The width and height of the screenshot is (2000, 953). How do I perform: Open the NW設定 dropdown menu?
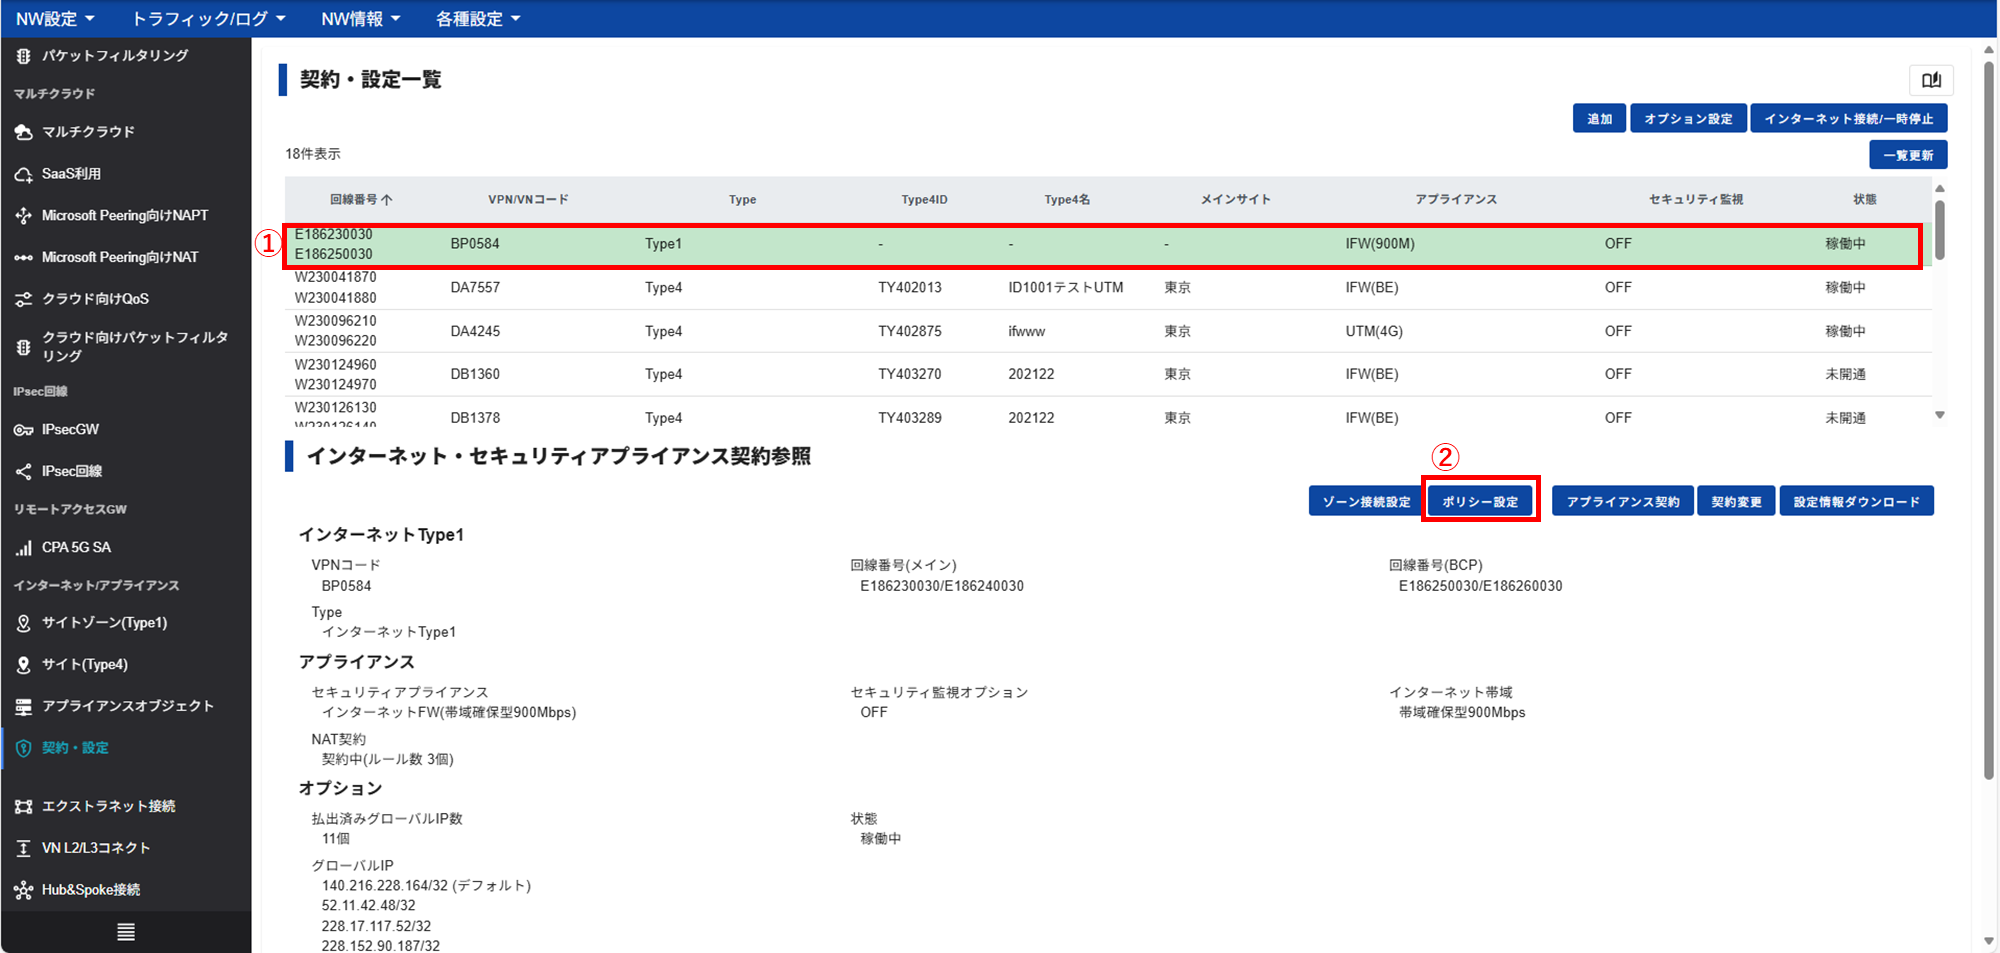tap(55, 19)
